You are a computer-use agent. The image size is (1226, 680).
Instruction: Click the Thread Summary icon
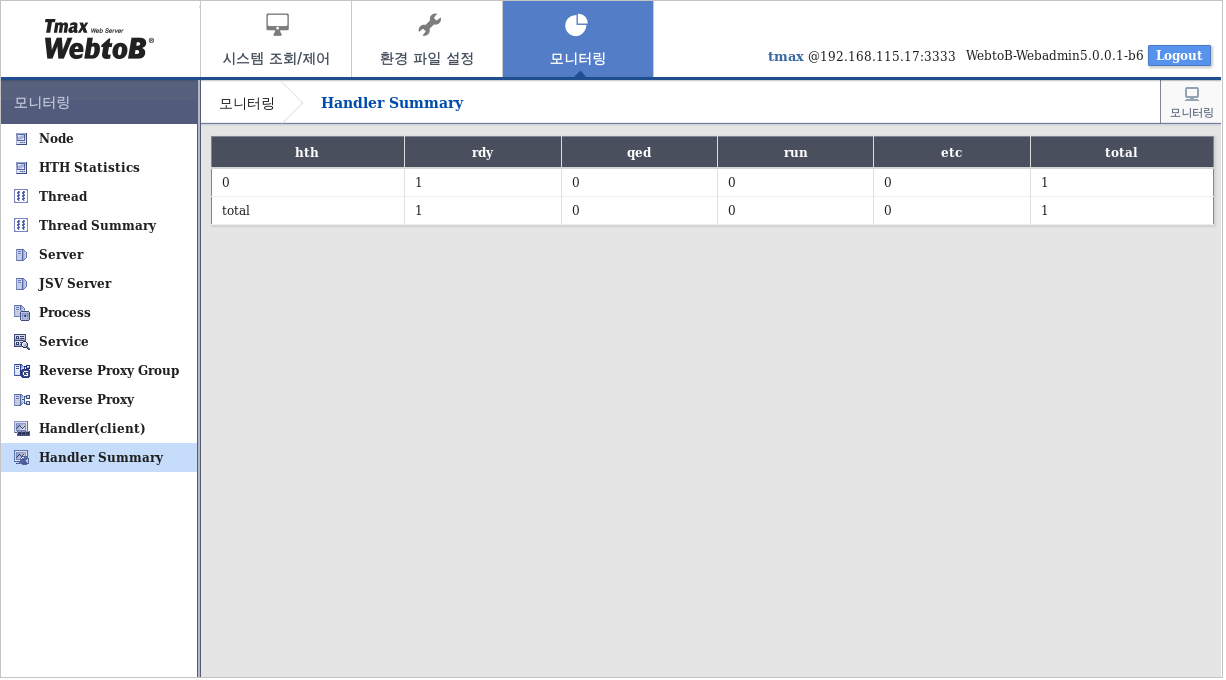pyautogui.click(x=21, y=226)
